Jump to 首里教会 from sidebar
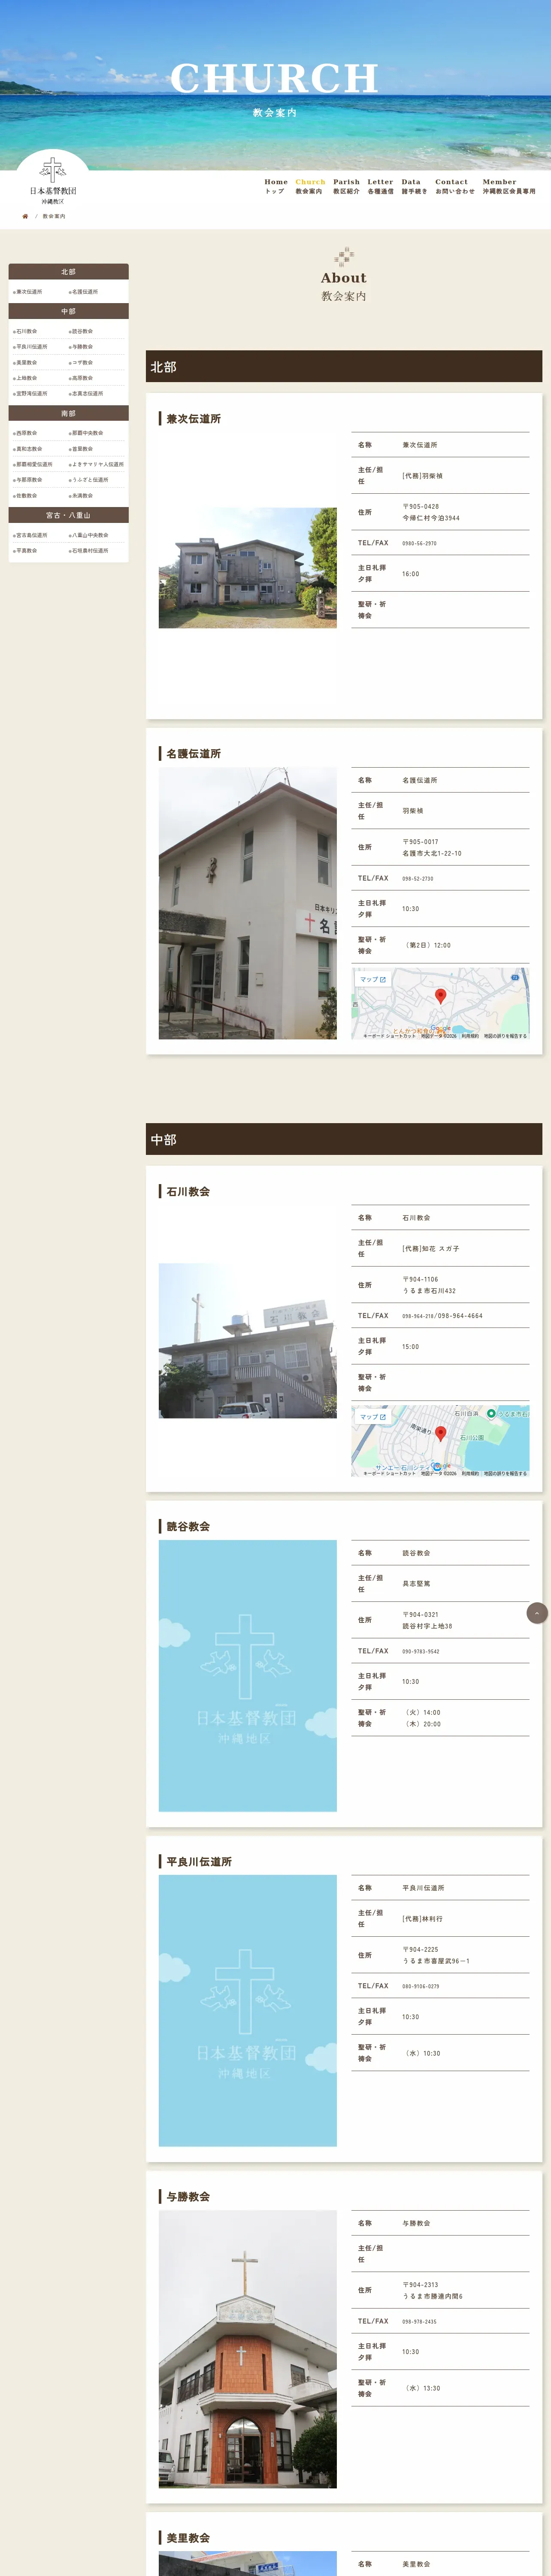This screenshot has height=2576, width=551. coord(82,449)
